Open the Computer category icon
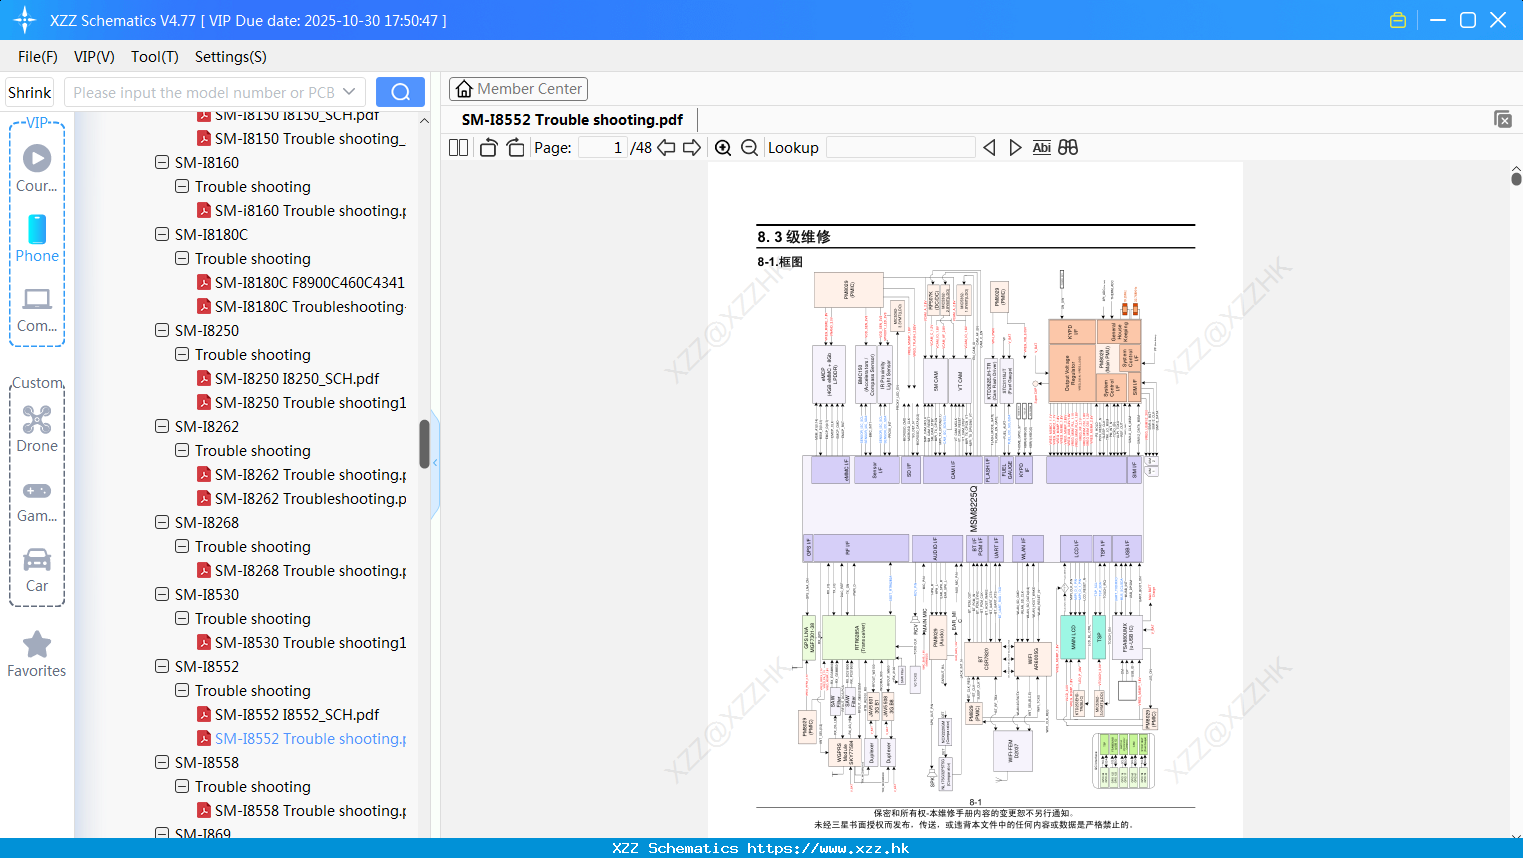 [37, 310]
